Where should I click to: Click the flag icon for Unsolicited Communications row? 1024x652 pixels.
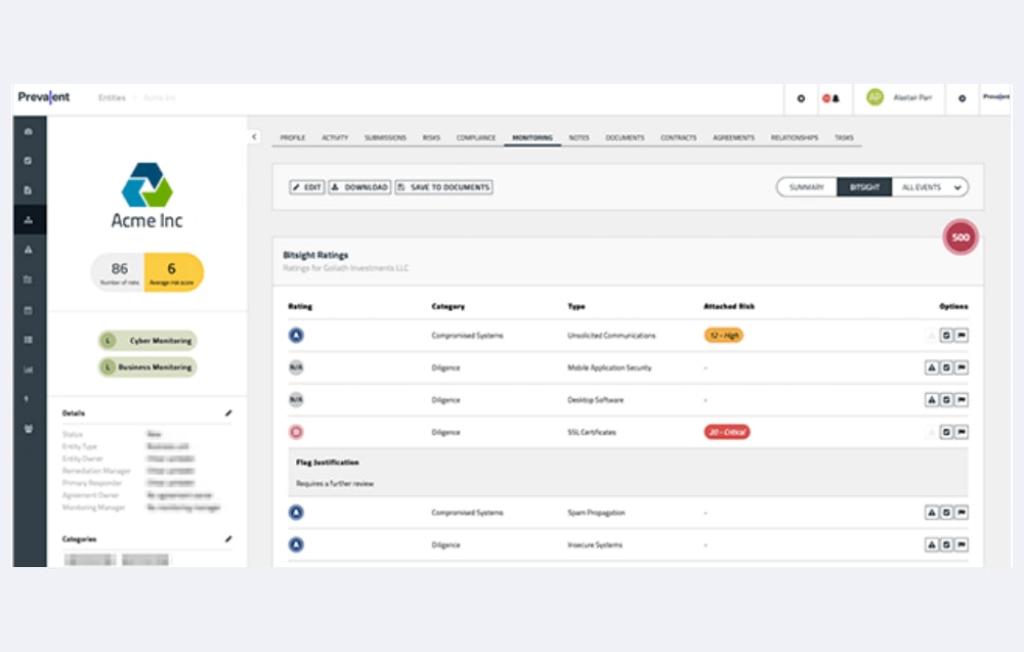tap(962, 336)
